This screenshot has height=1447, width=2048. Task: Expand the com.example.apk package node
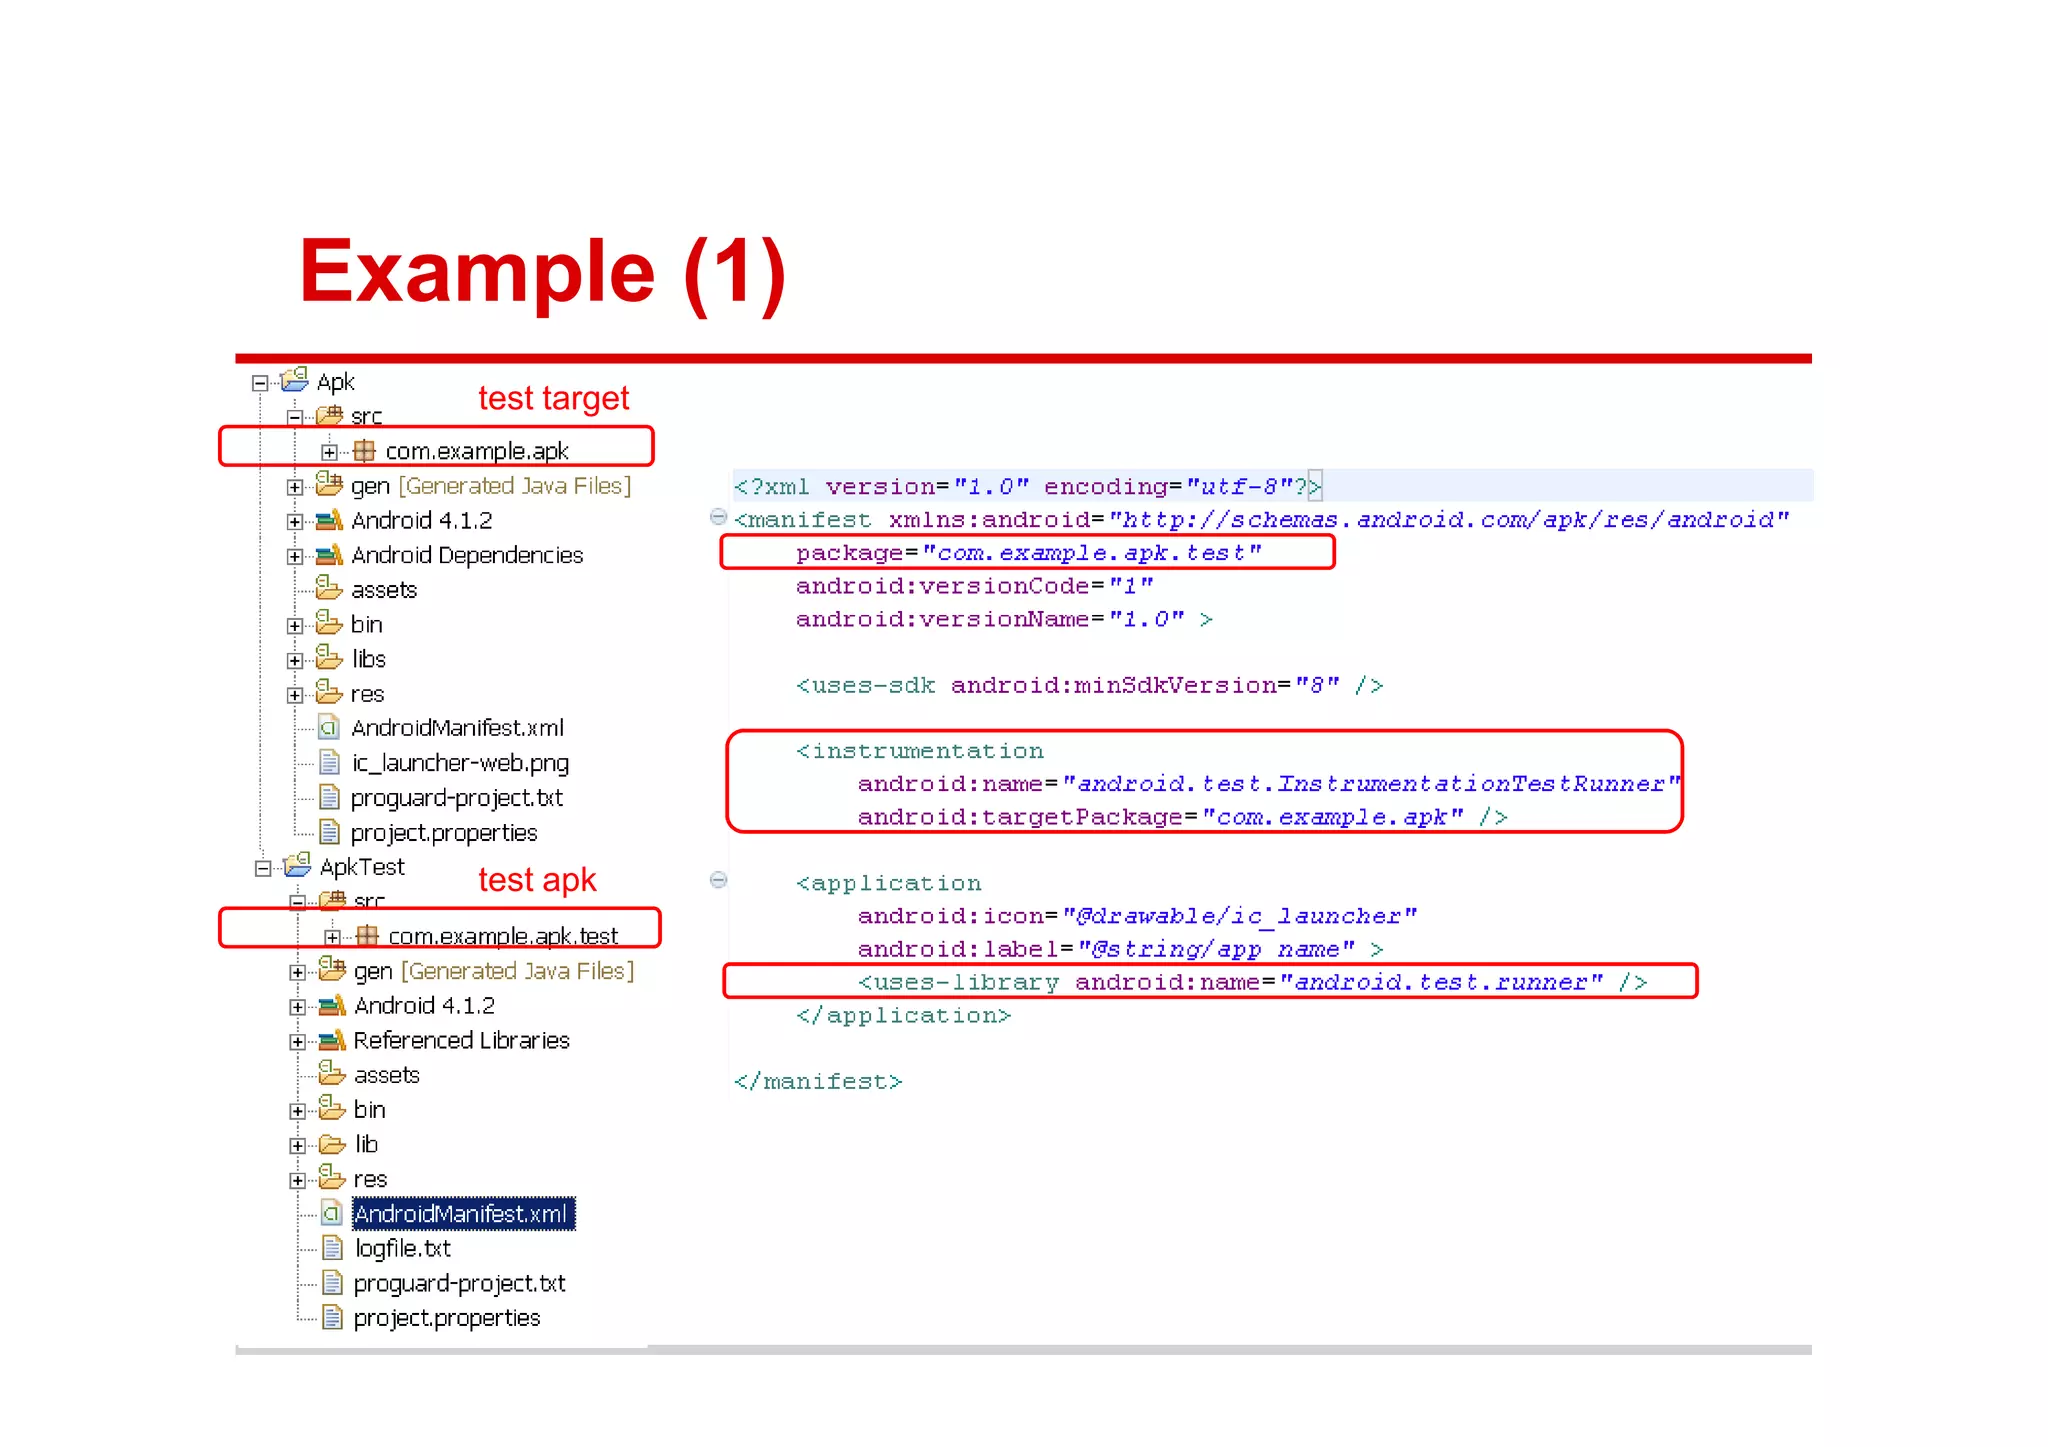pos(329,452)
